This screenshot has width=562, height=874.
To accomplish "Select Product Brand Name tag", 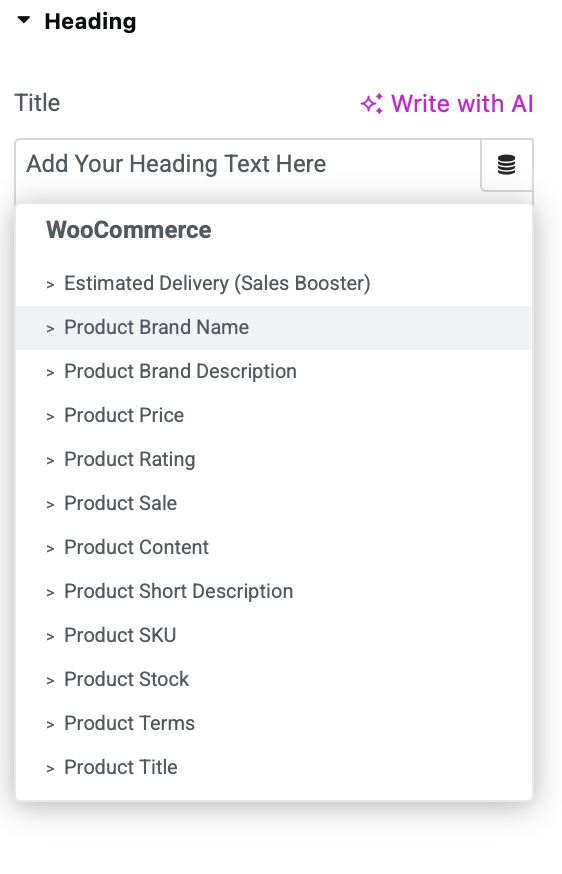I will pyautogui.click(x=274, y=328).
